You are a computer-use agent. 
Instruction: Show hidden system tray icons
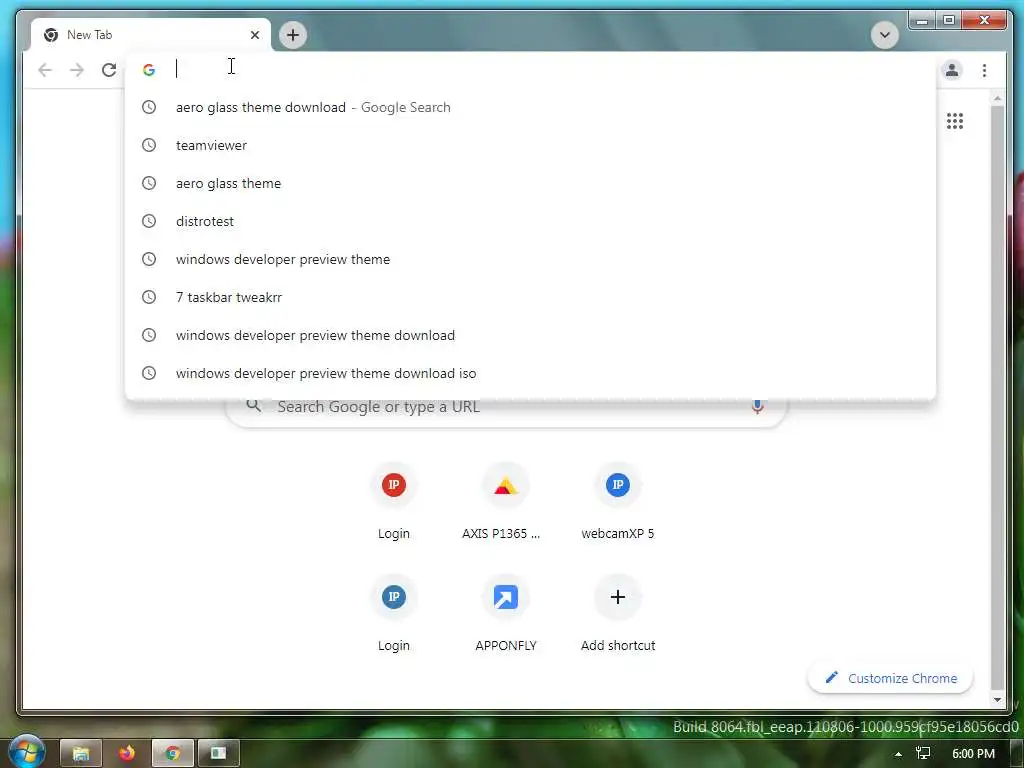pos(899,754)
